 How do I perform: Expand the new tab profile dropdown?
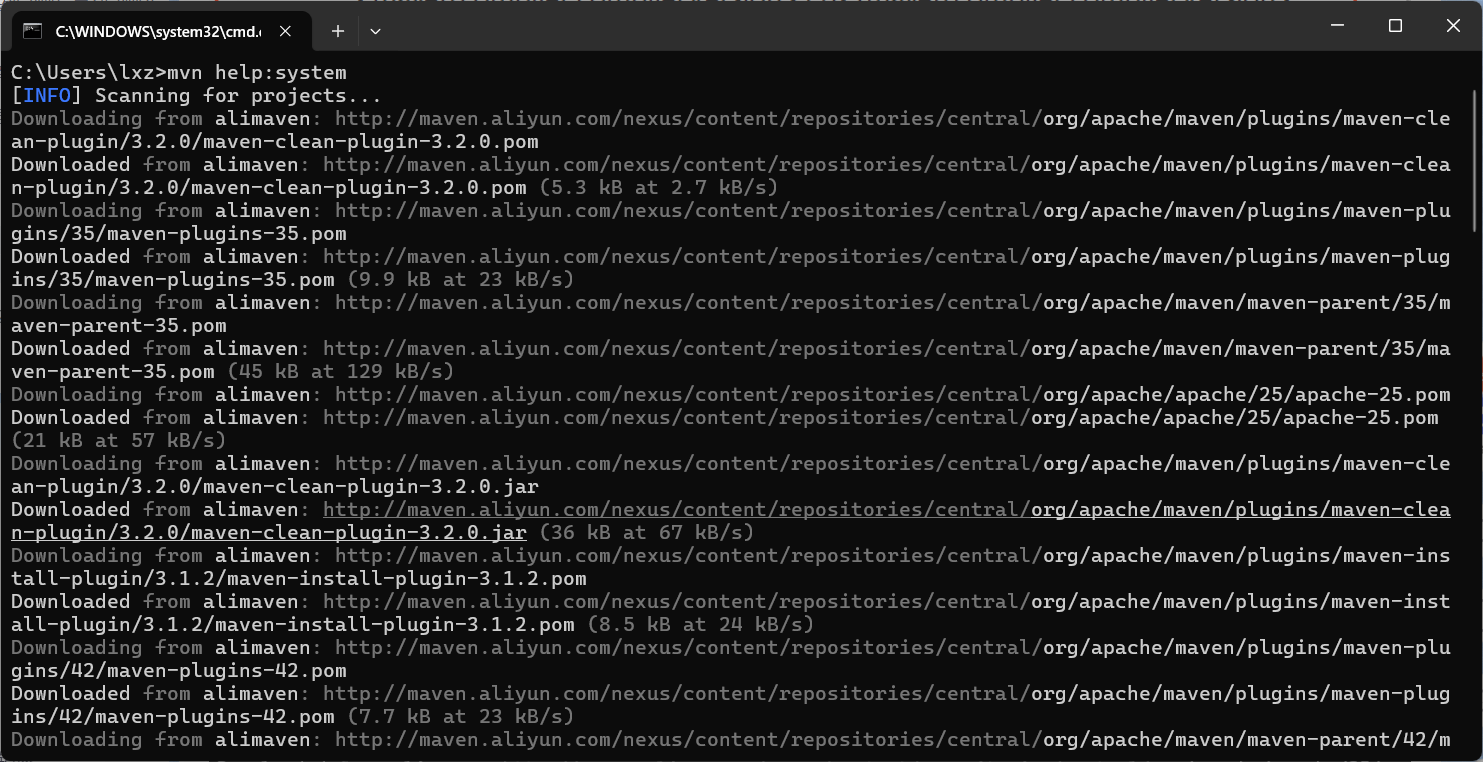click(375, 31)
